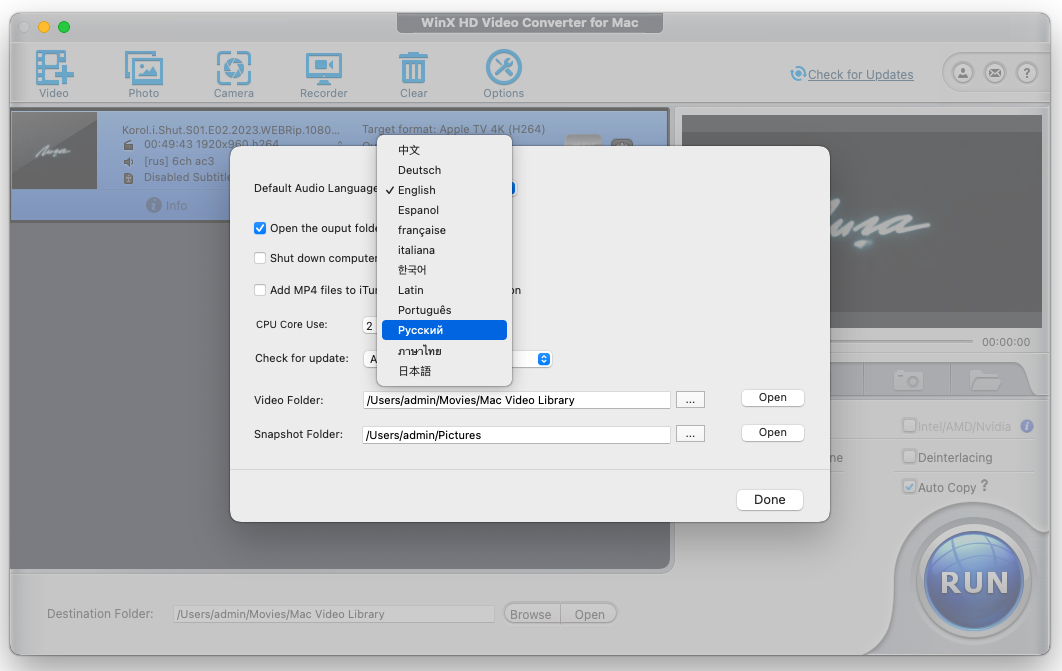This screenshot has width=1062, height=671.
Task: Open the screen Recorder tool
Action: pyautogui.click(x=324, y=68)
